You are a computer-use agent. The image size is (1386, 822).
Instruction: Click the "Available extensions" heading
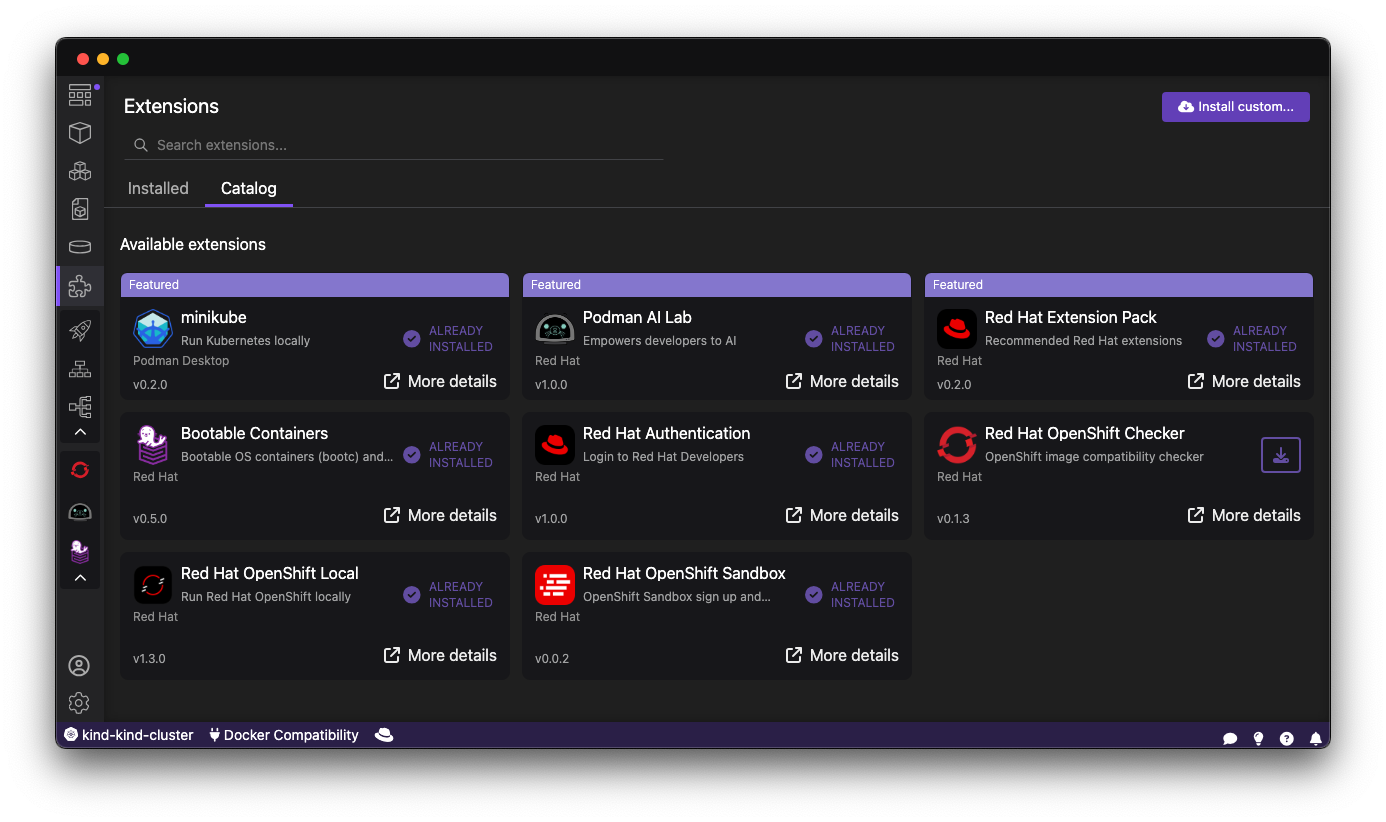click(193, 244)
